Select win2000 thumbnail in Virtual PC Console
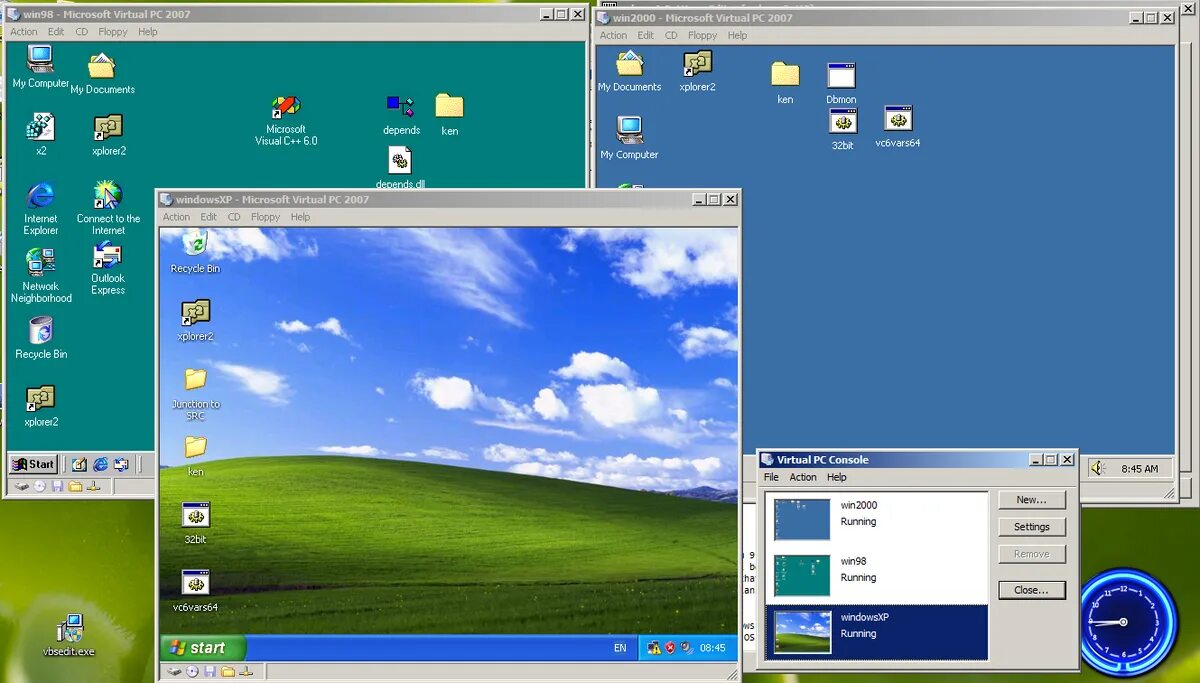Image resolution: width=1200 pixels, height=683 pixels. [x=802, y=519]
